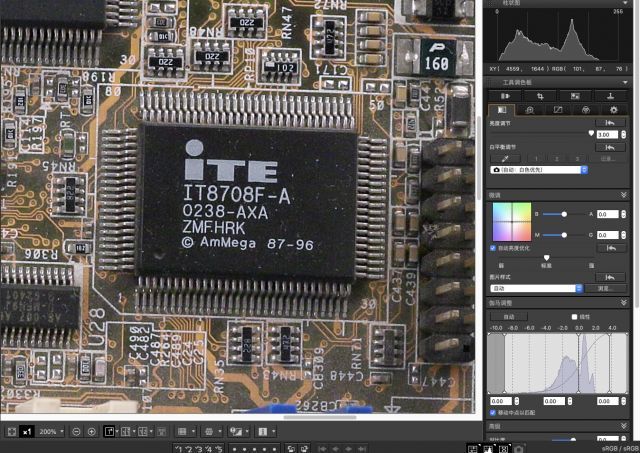Click the gamma shadow point value field
640x453 pixels.
(501, 401)
